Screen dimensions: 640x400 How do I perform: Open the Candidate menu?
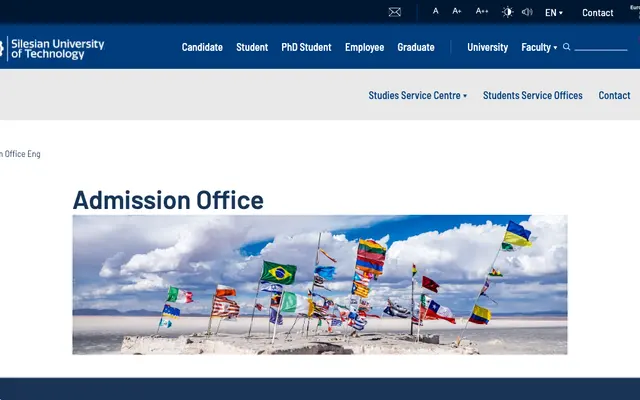(202, 47)
